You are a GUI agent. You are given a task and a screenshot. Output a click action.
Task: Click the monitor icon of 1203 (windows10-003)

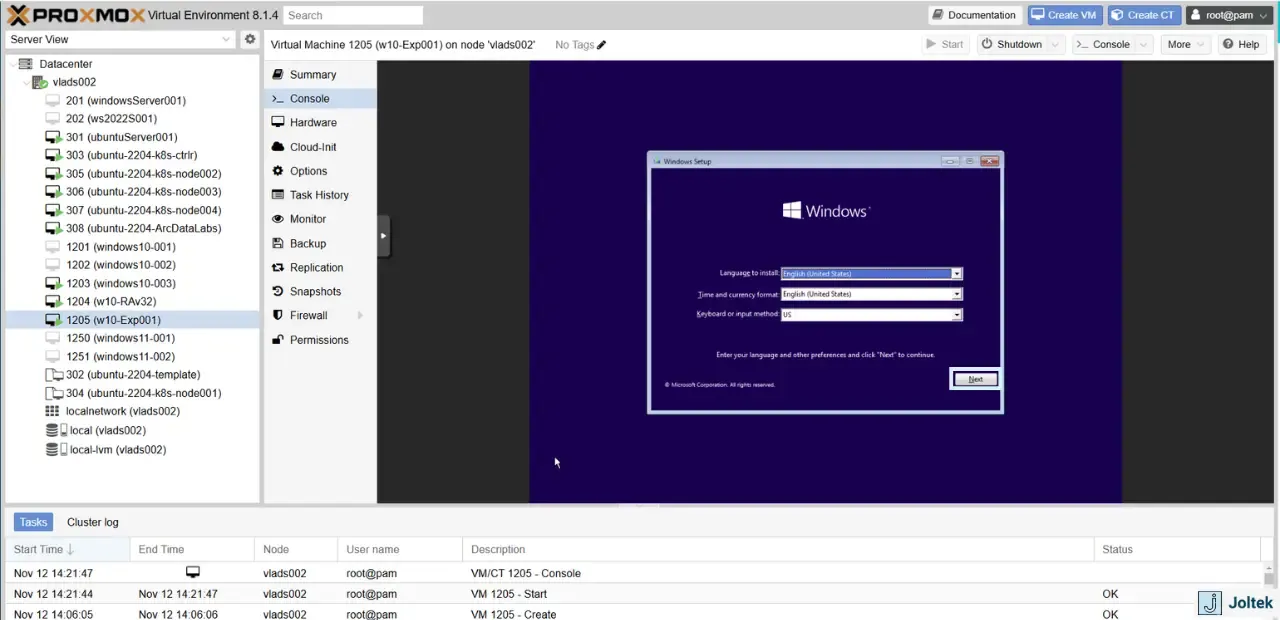point(53,283)
